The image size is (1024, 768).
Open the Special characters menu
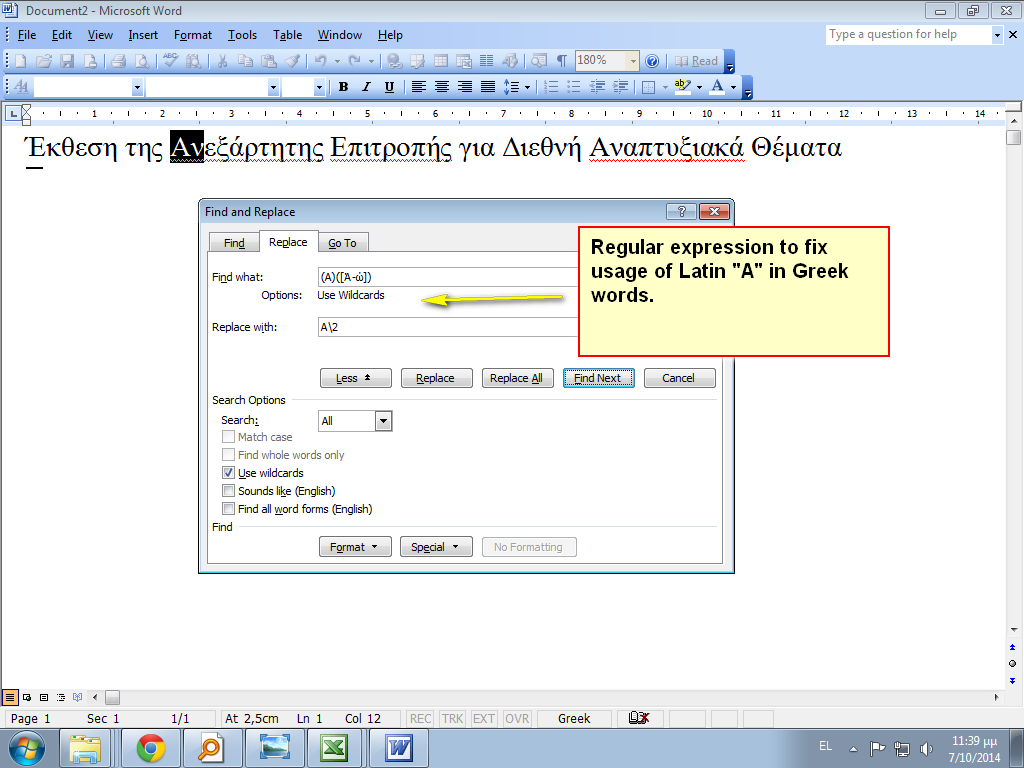tap(436, 547)
